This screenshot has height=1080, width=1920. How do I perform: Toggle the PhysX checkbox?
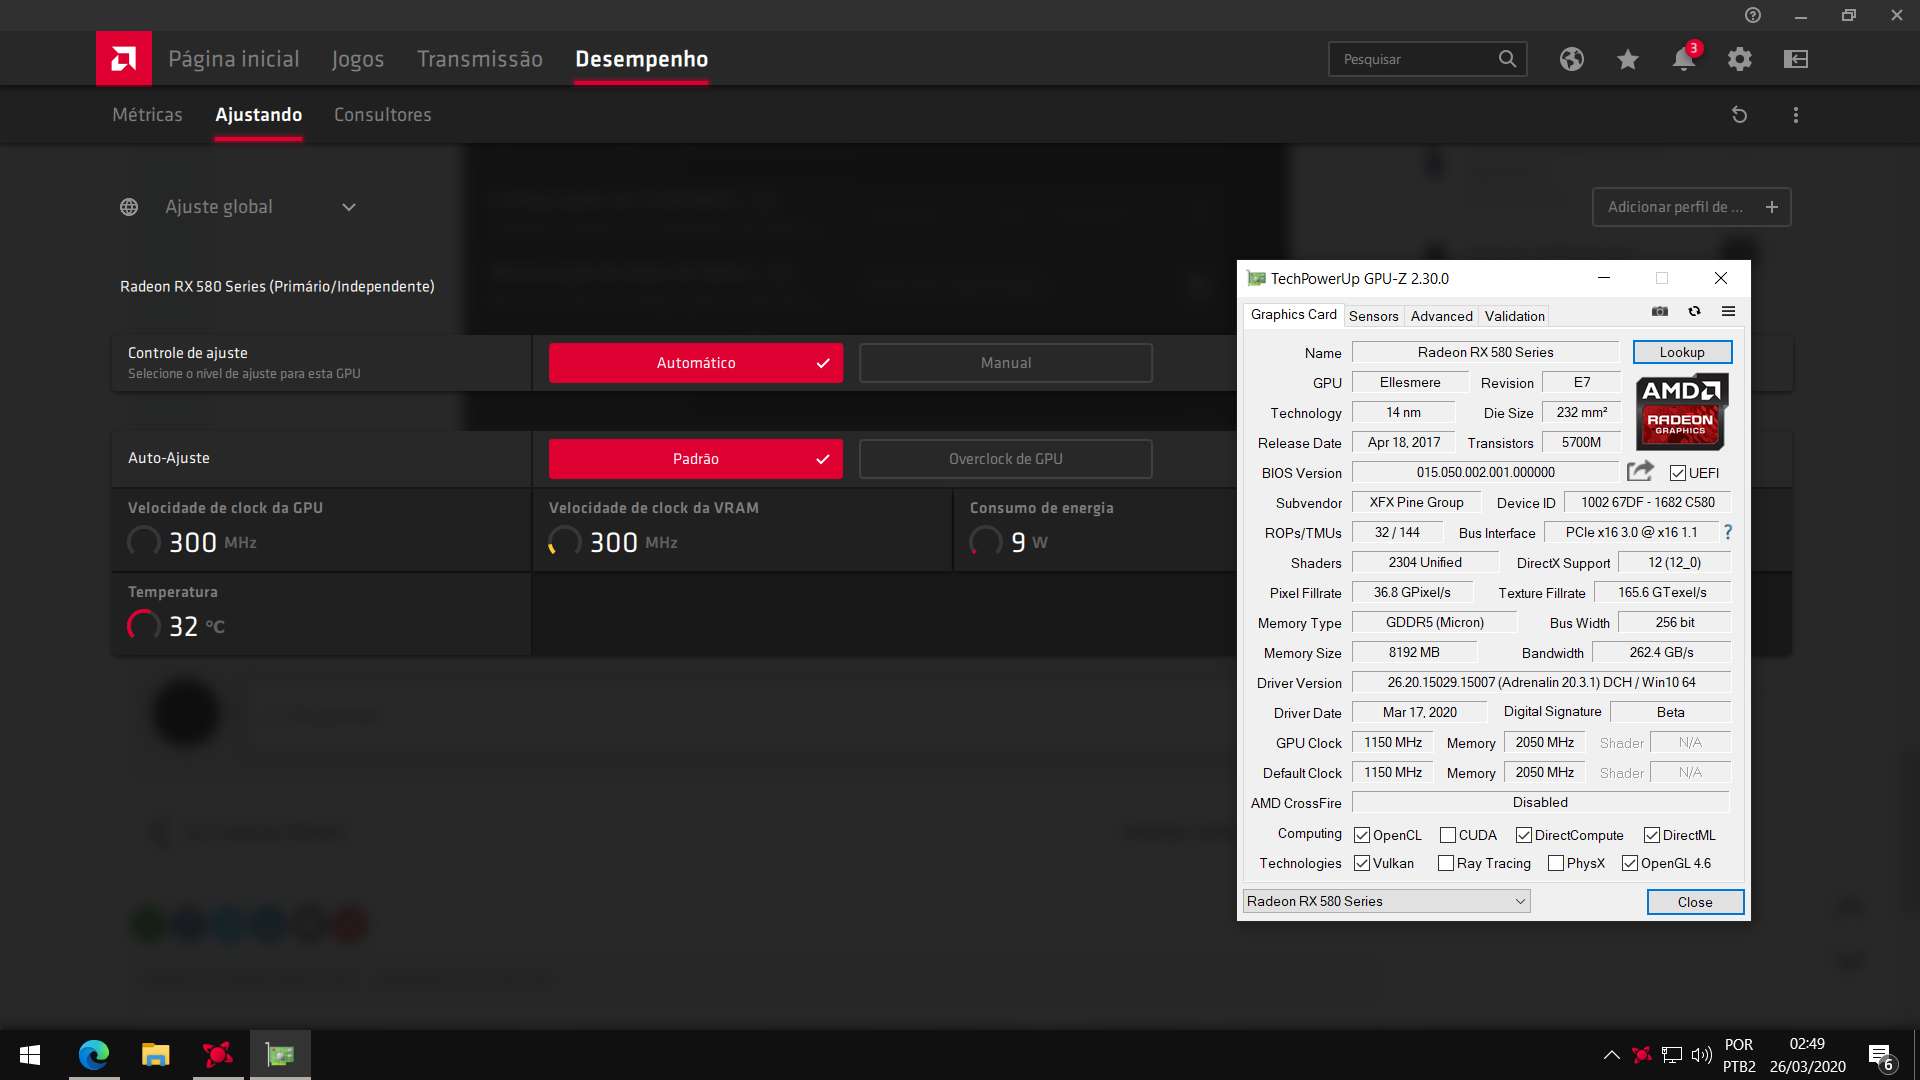(x=1556, y=863)
